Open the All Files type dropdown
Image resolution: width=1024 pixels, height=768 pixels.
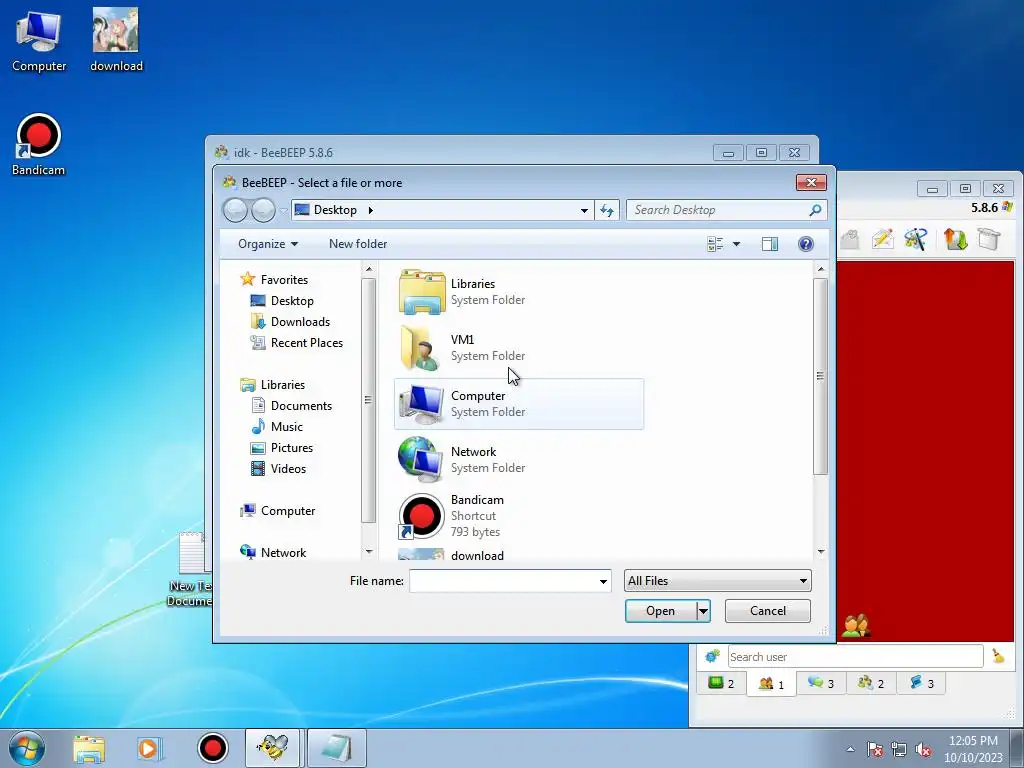click(718, 581)
